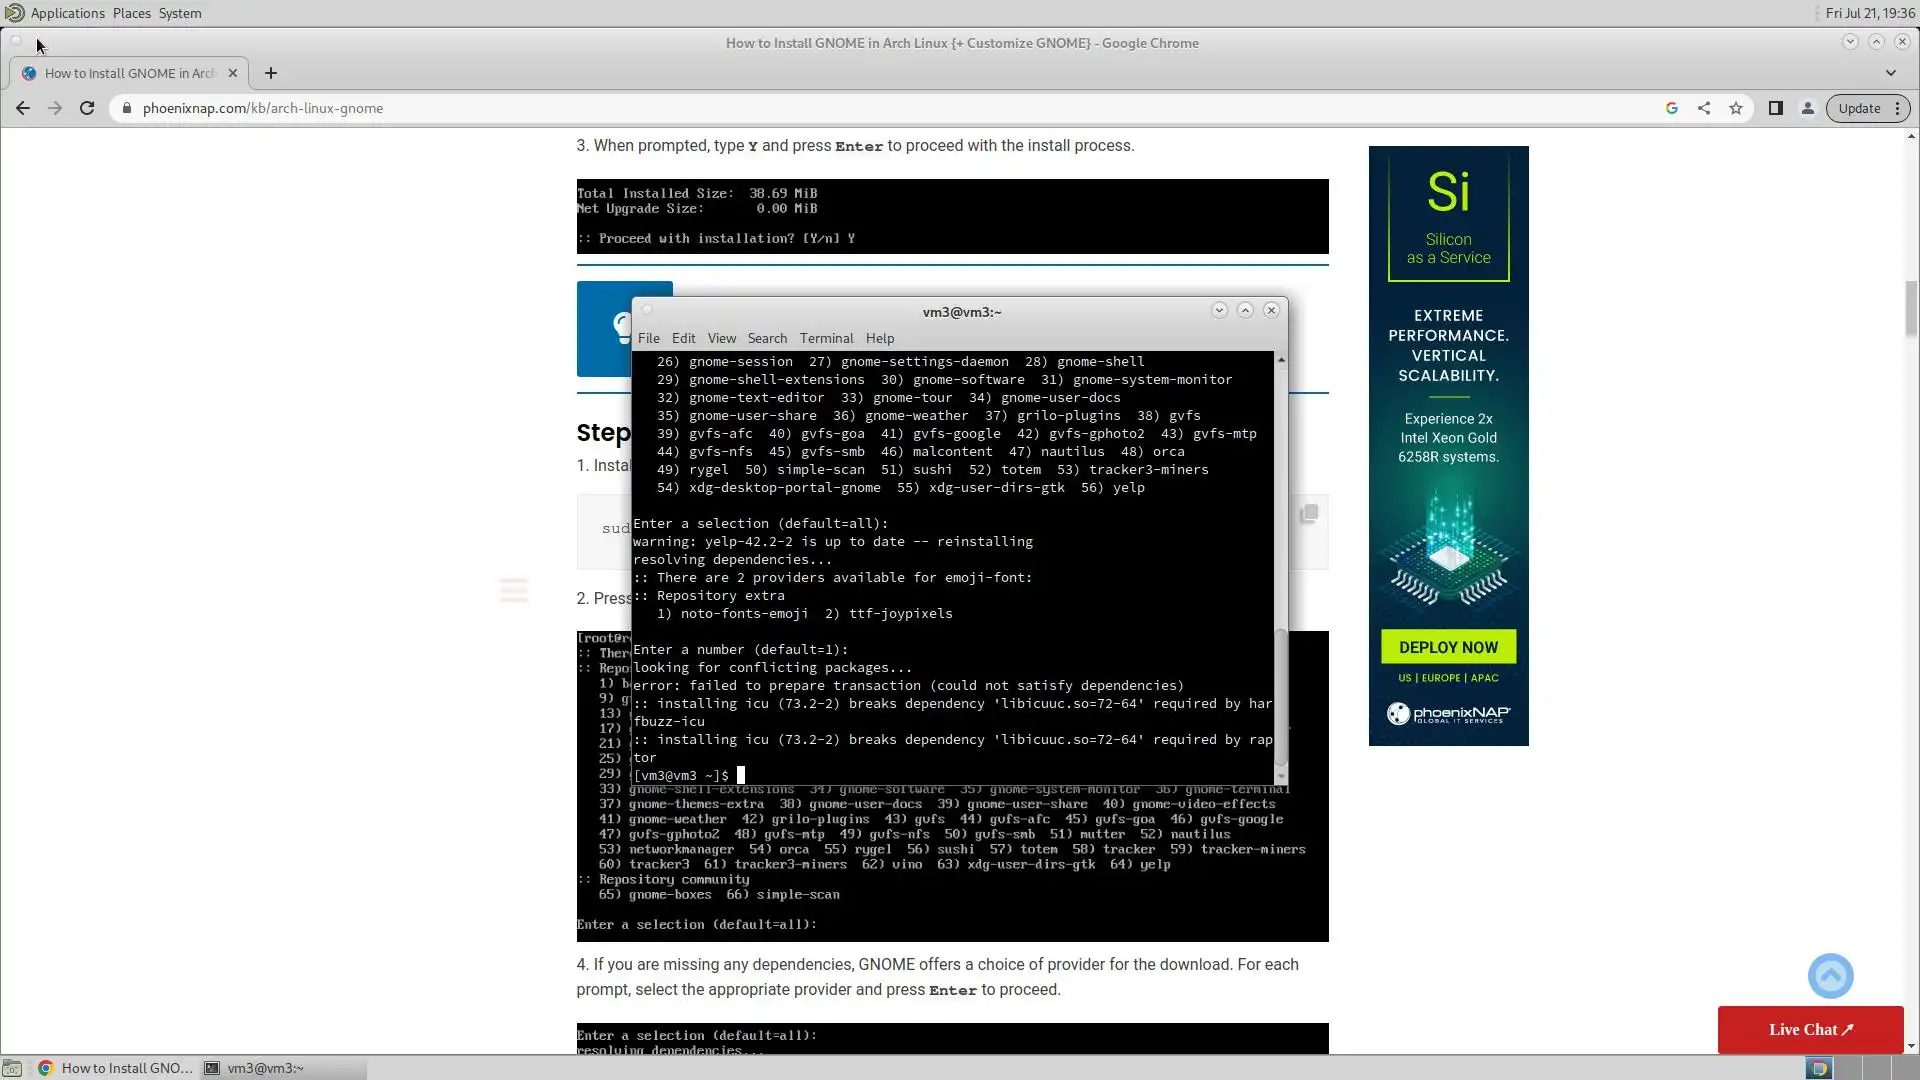Expand Chrome tab search chevron
This screenshot has width=1920, height=1080.
(1890, 73)
